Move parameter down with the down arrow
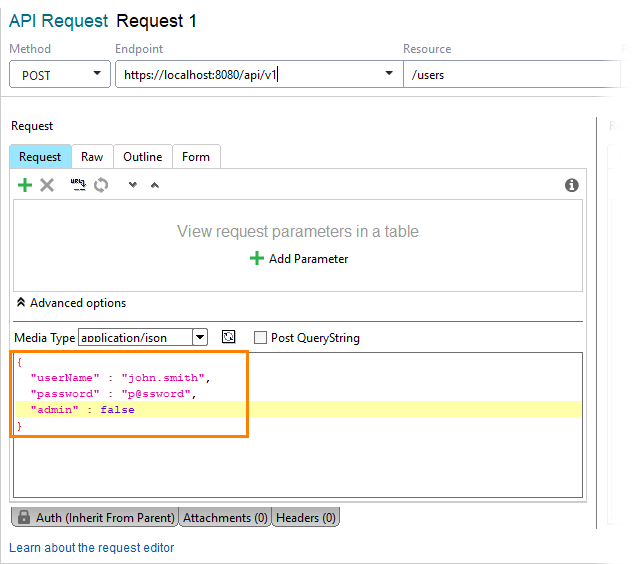The image size is (633, 564). (x=133, y=185)
